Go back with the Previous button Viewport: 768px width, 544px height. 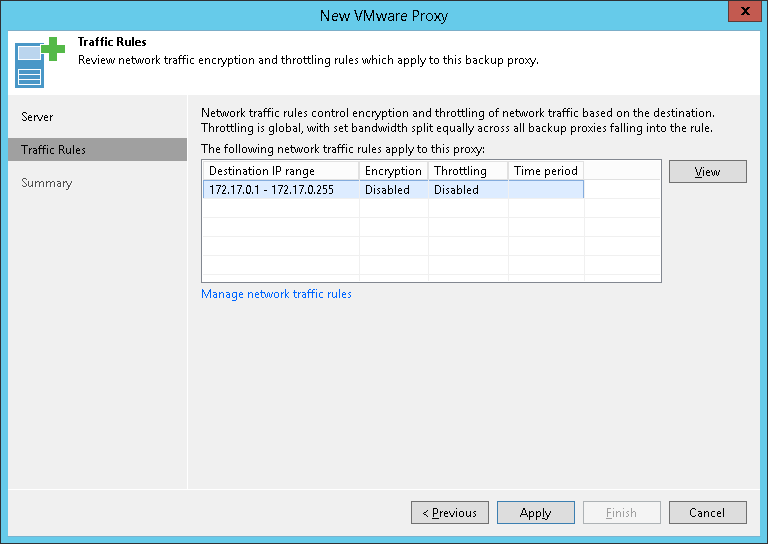click(449, 513)
